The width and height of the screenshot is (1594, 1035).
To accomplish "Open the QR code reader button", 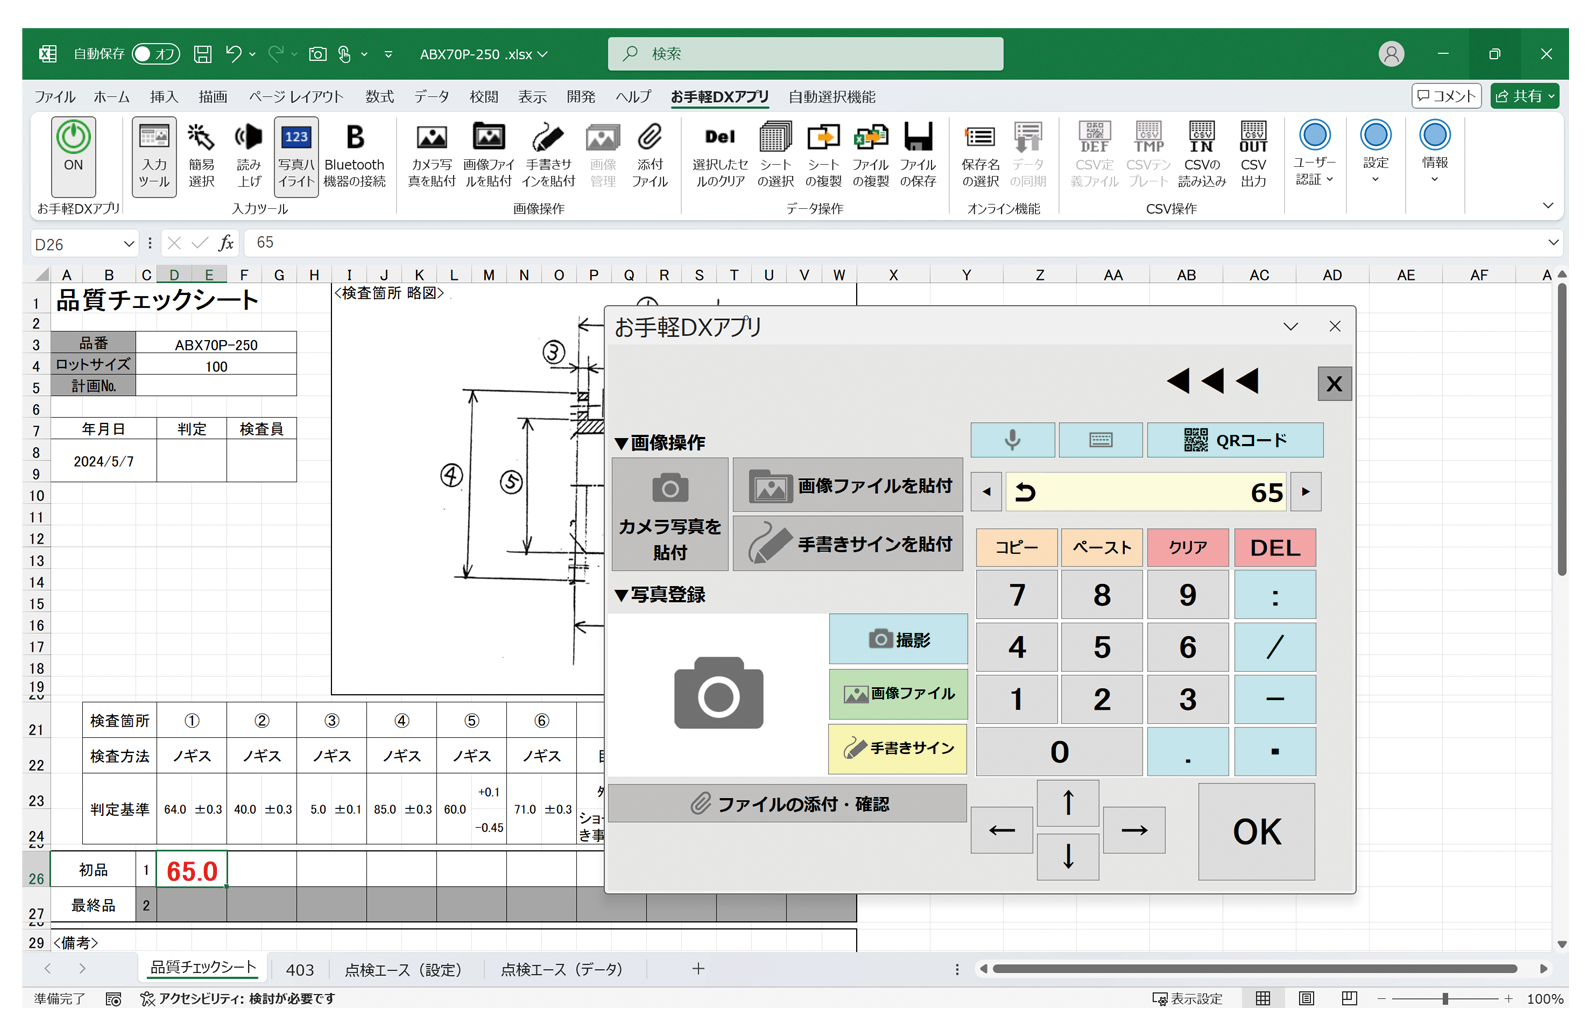I will coord(1235,440).
